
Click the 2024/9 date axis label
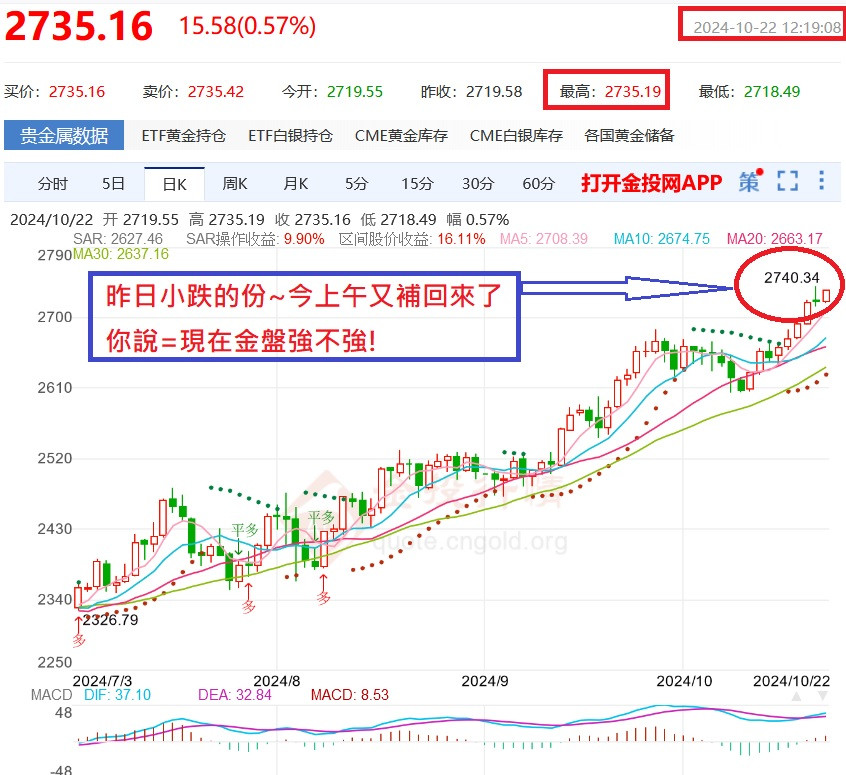coord(485,681)
